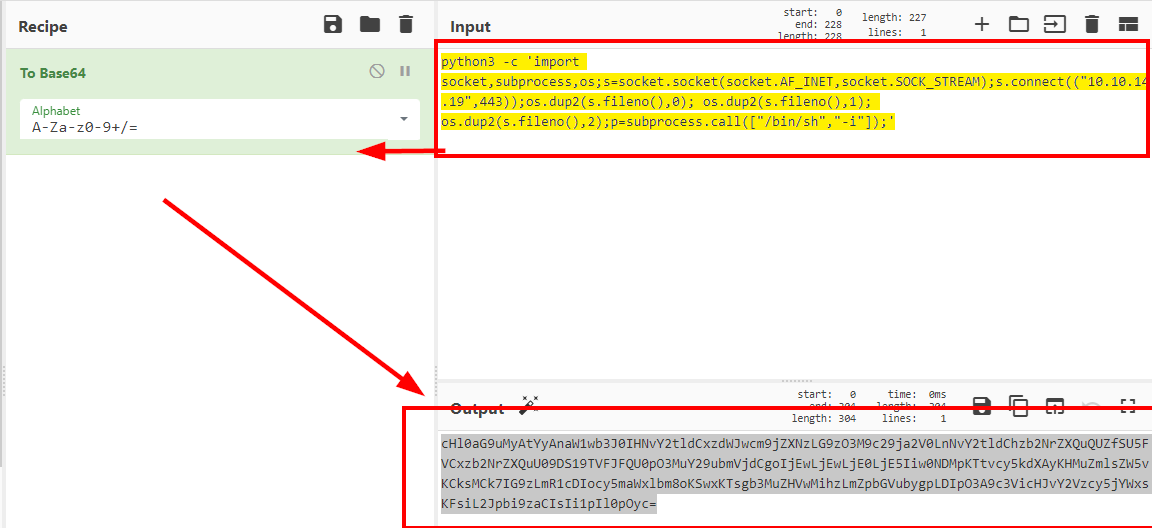Click the Base64 output text
Screen dimensions: 1152x528
point(794,474)
